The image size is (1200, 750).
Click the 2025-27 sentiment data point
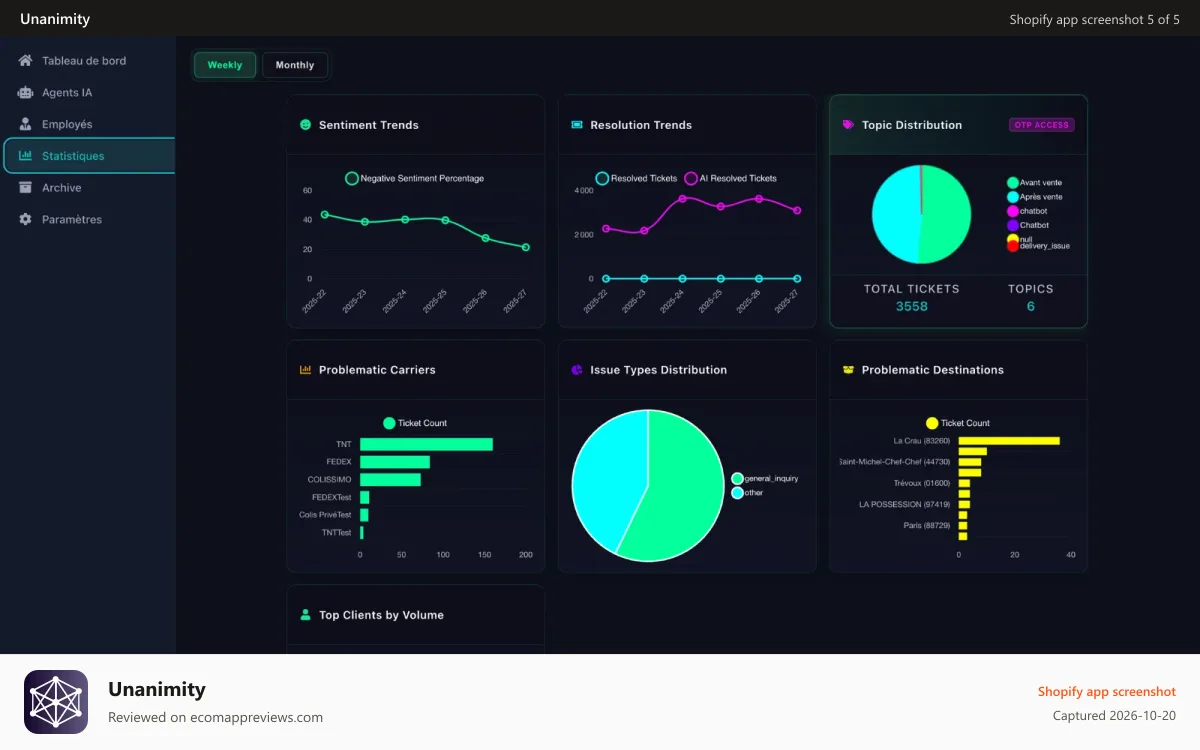tap(526, 247)
